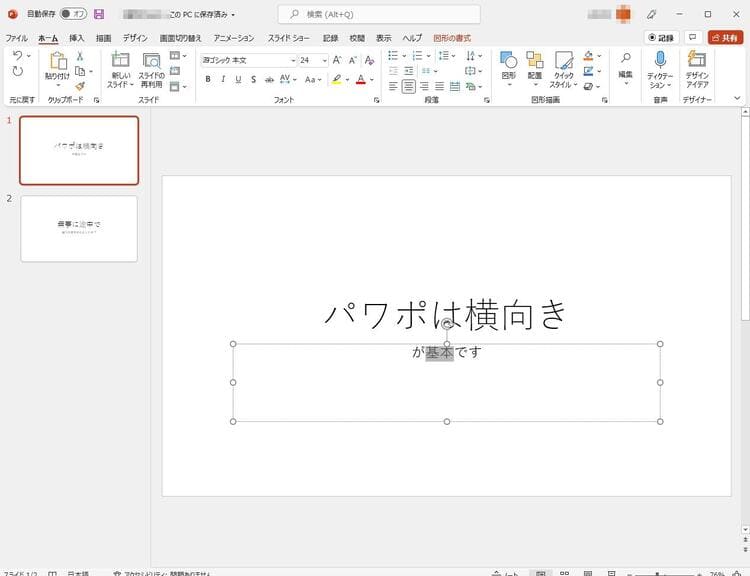This screenshot has height=576, width=750.
Task: Click the Cut scissors icon
Action: pos(80,56)
